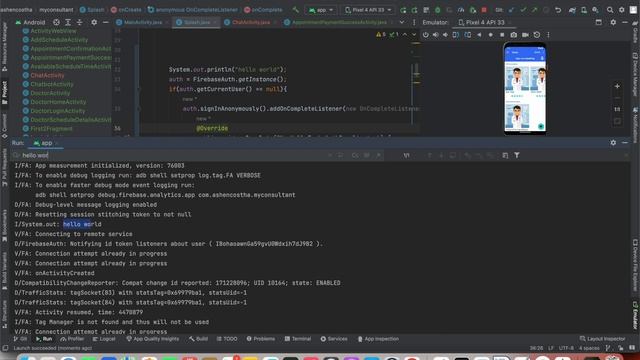Open the Build tool window
The height and width of the screenshot is (360, 640).
tap(198, 339)
